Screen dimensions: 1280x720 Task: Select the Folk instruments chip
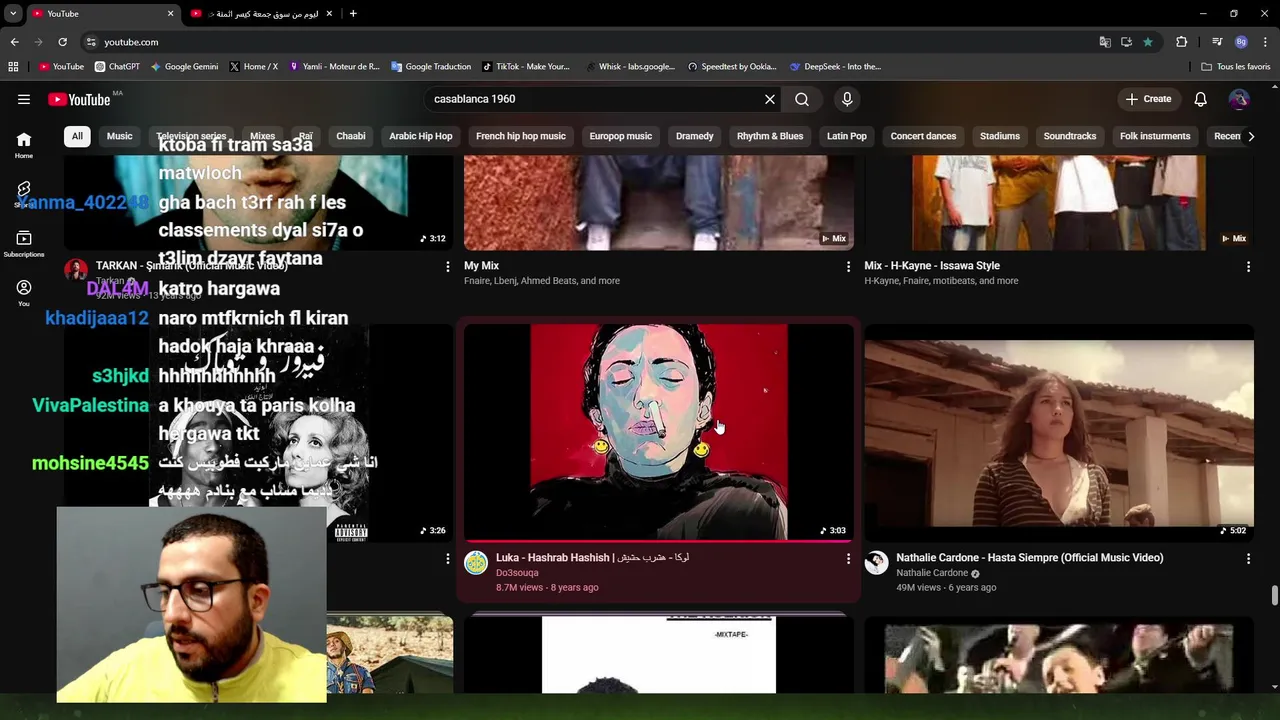[x=1155, y=136]
